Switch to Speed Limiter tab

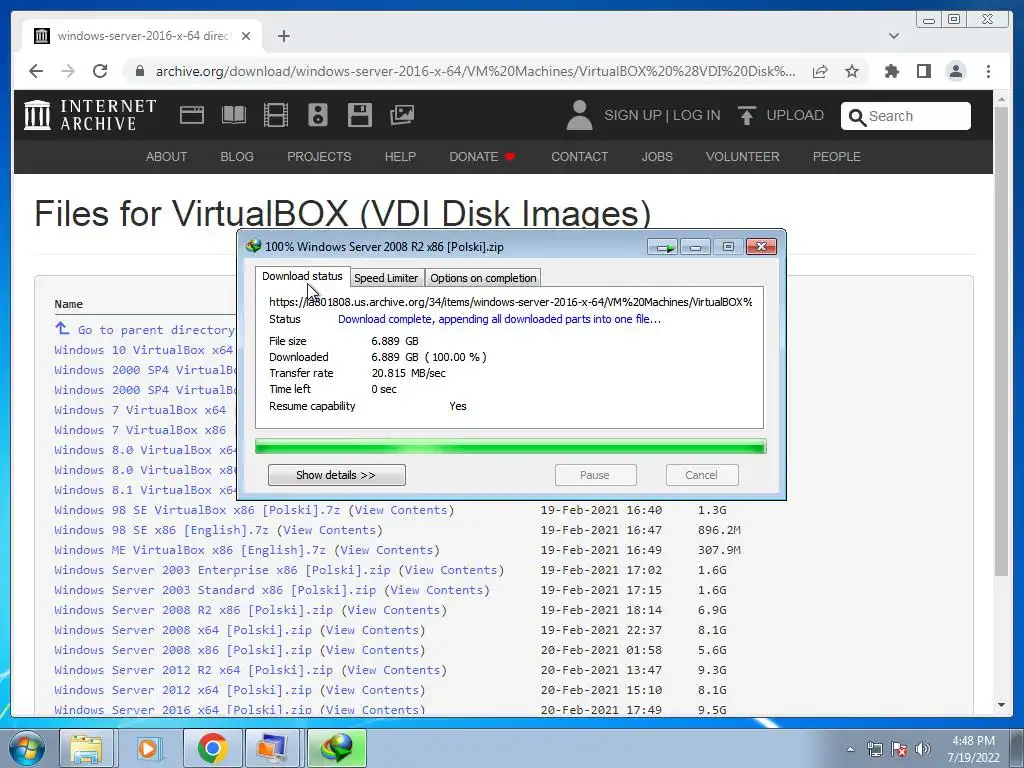point(386,278)
